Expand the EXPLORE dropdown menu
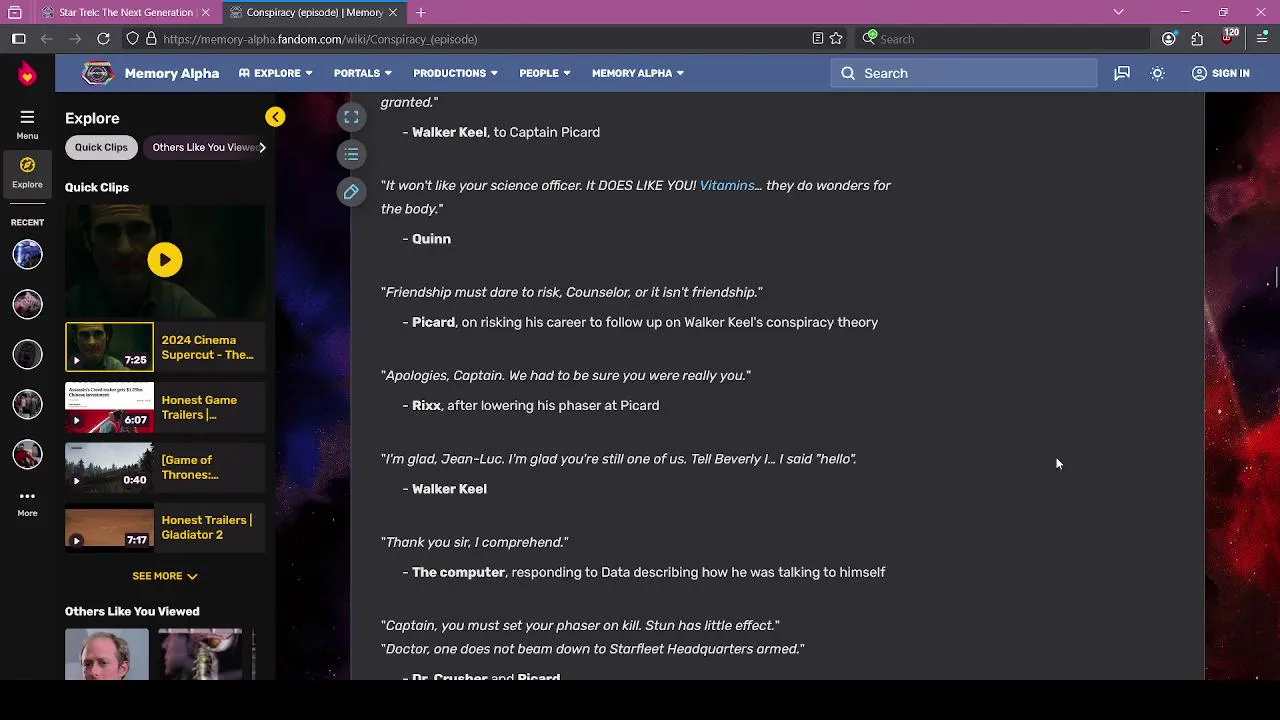 click(x=275, y=73)
